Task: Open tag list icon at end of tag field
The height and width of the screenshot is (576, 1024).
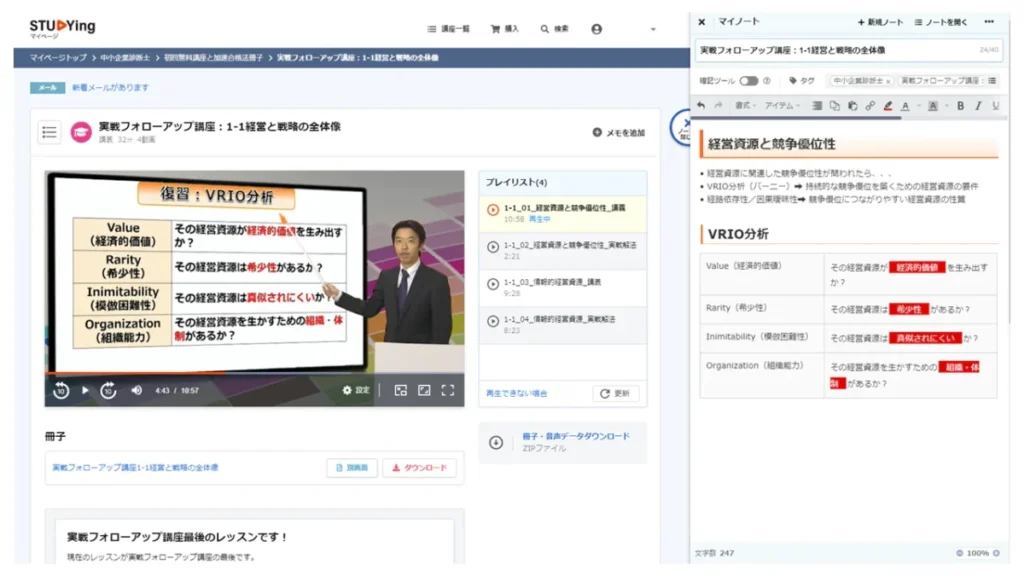Action: [992, 81]
